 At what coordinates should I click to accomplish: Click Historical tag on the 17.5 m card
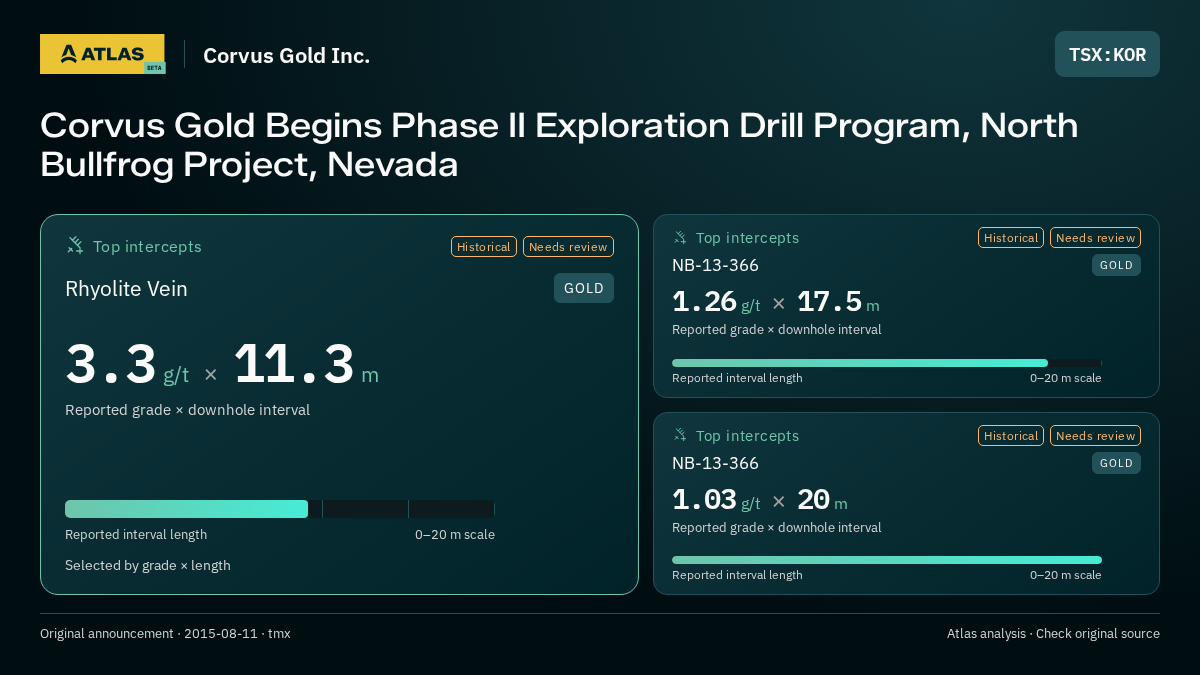[1011, 238]
